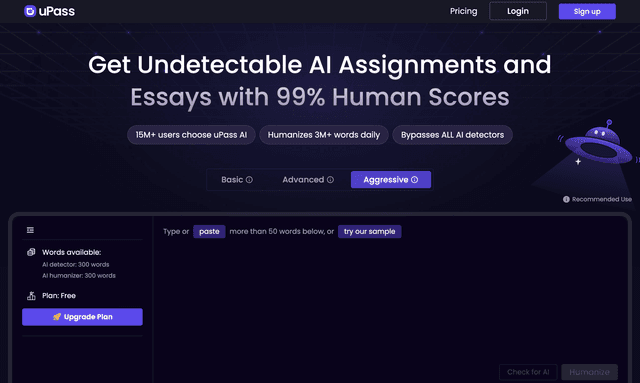The height and width of the screenshot is (383, 640).
Task: Click the AI humanizer: 300 words text
Action: tap(79, 276)
